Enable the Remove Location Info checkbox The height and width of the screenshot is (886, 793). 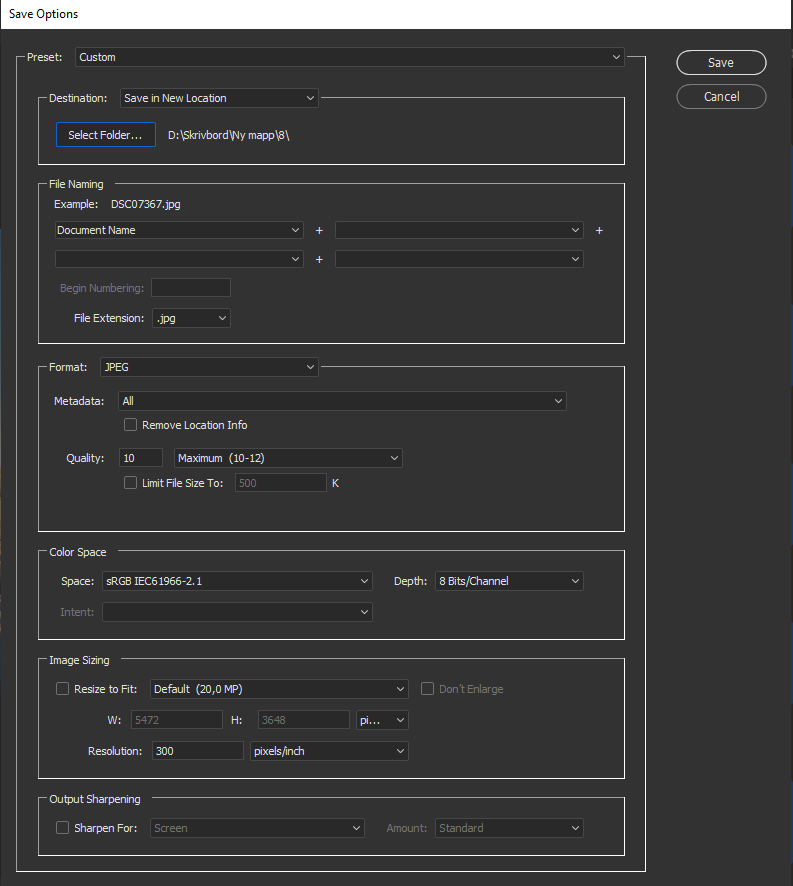point(131,424)
